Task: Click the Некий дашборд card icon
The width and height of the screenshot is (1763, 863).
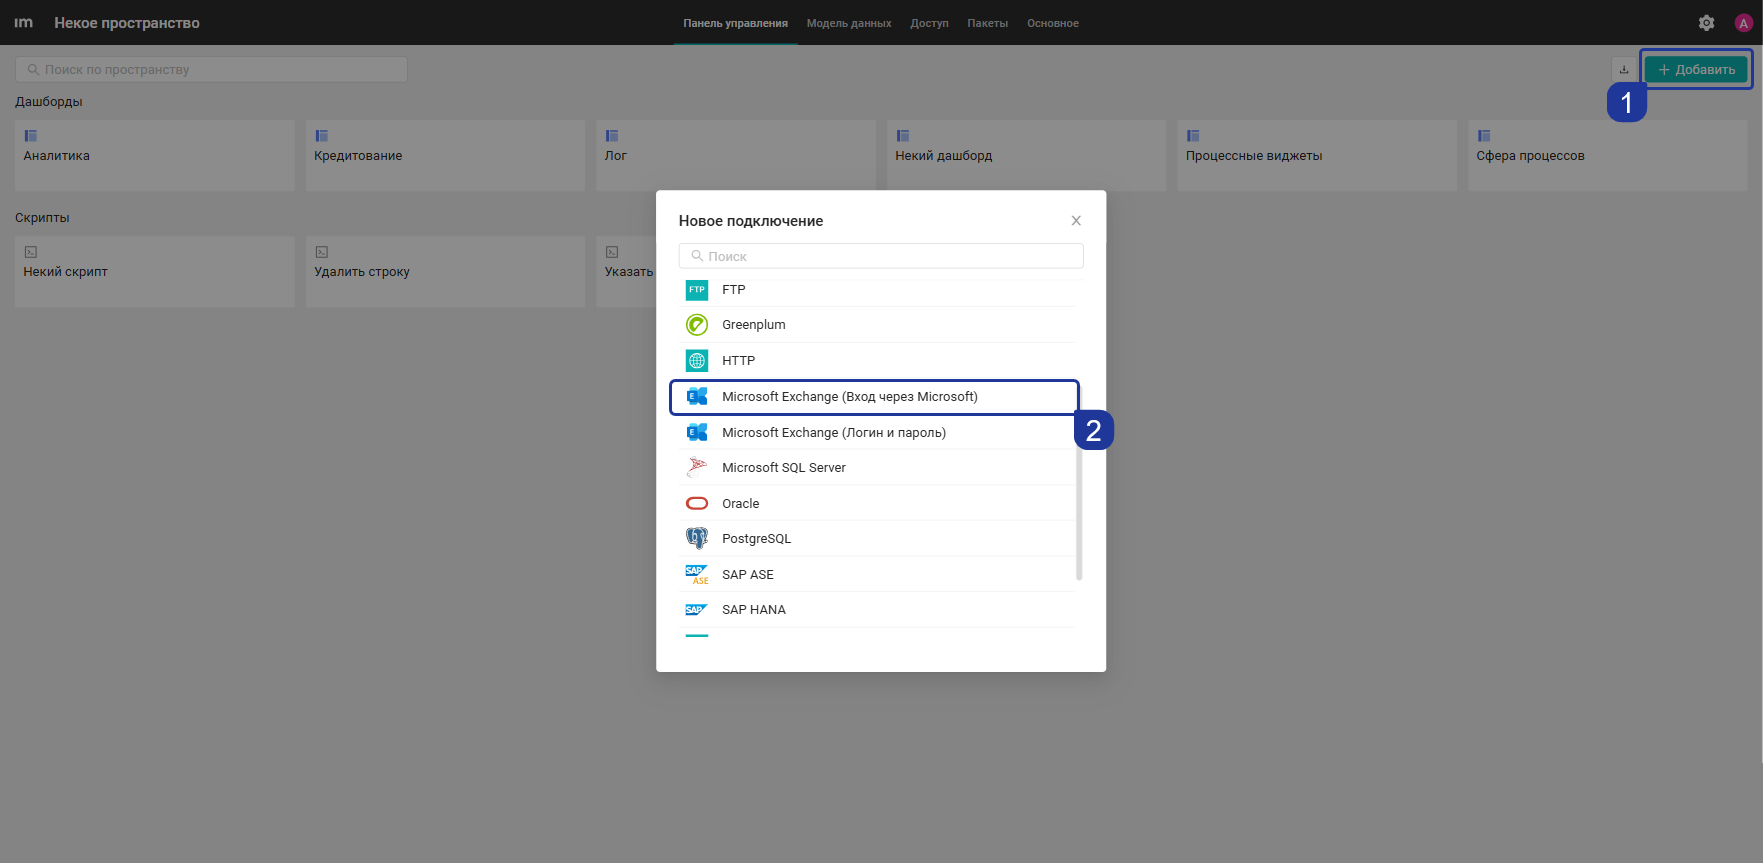Action: tap(903, 136)
